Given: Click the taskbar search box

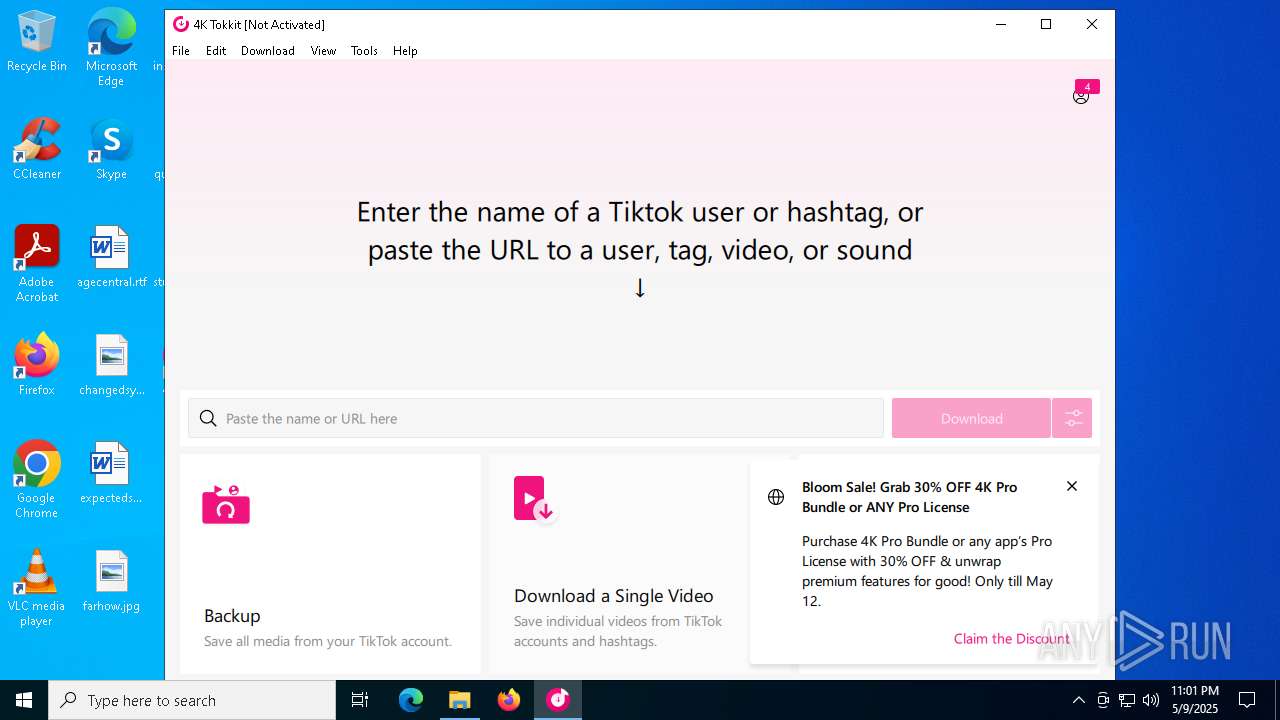Looking at the screenshot, I should 192,700.
